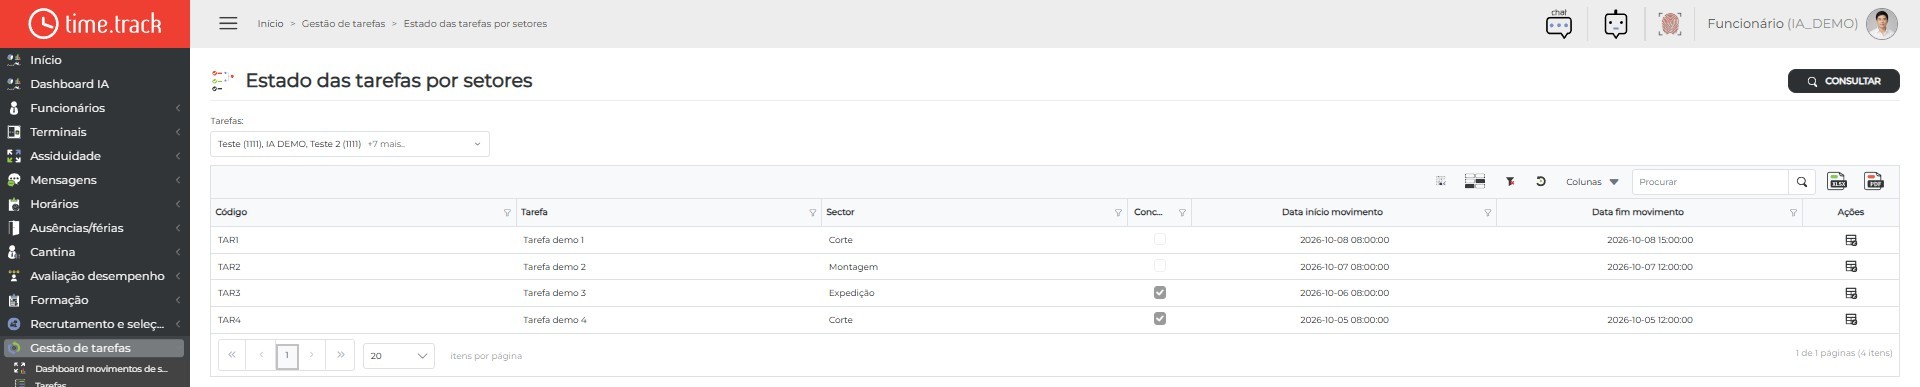
Task: Toggle concluded checkbox for TAR3
Action: pos(1160,293)
